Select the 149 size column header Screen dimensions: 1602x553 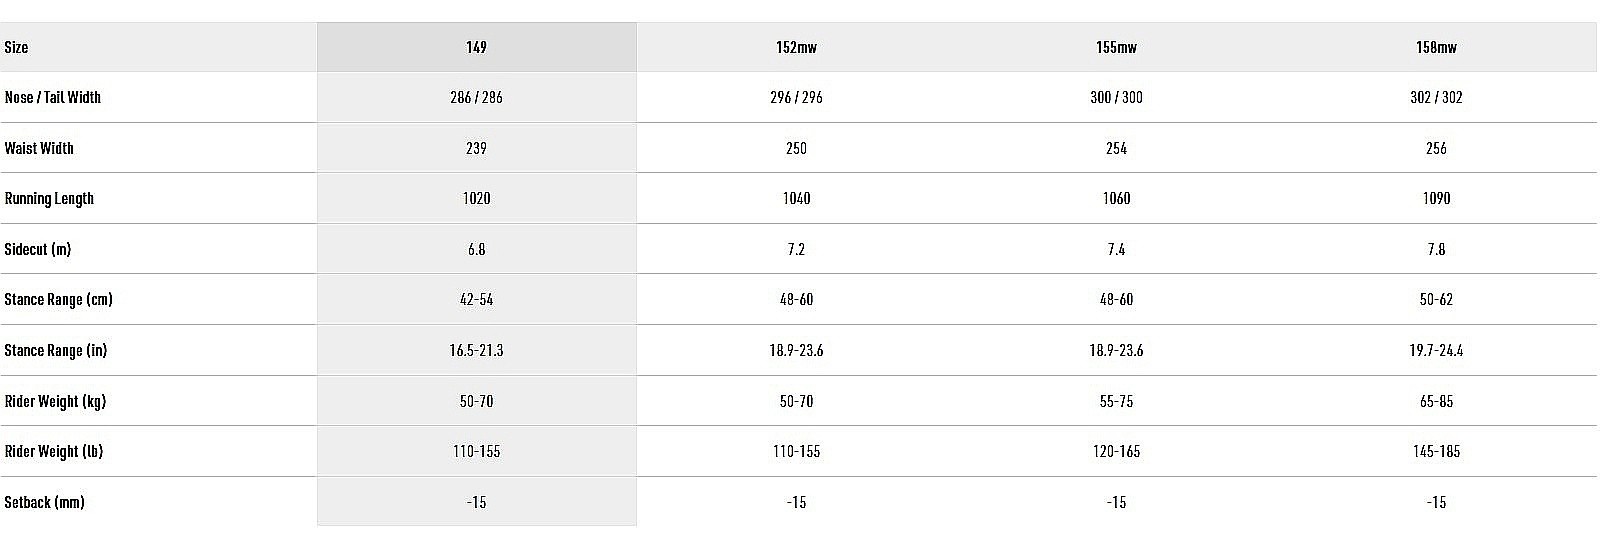[x=476, y=47]
